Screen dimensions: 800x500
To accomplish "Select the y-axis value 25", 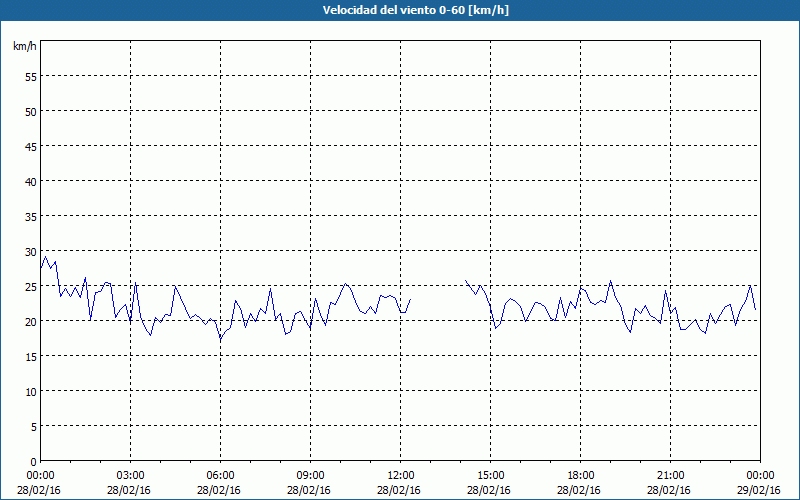I will tap(31, 286).
